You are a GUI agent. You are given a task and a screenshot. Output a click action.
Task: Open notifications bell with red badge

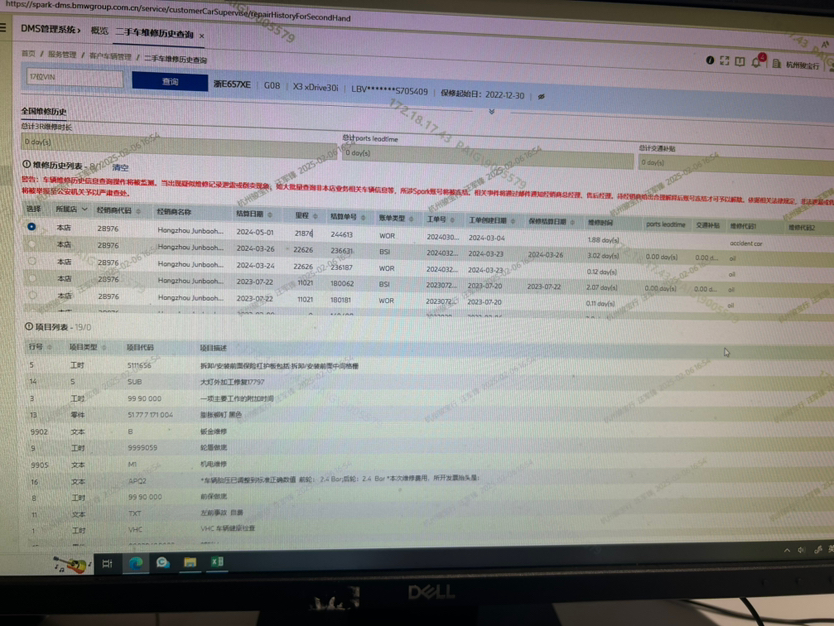758,61
